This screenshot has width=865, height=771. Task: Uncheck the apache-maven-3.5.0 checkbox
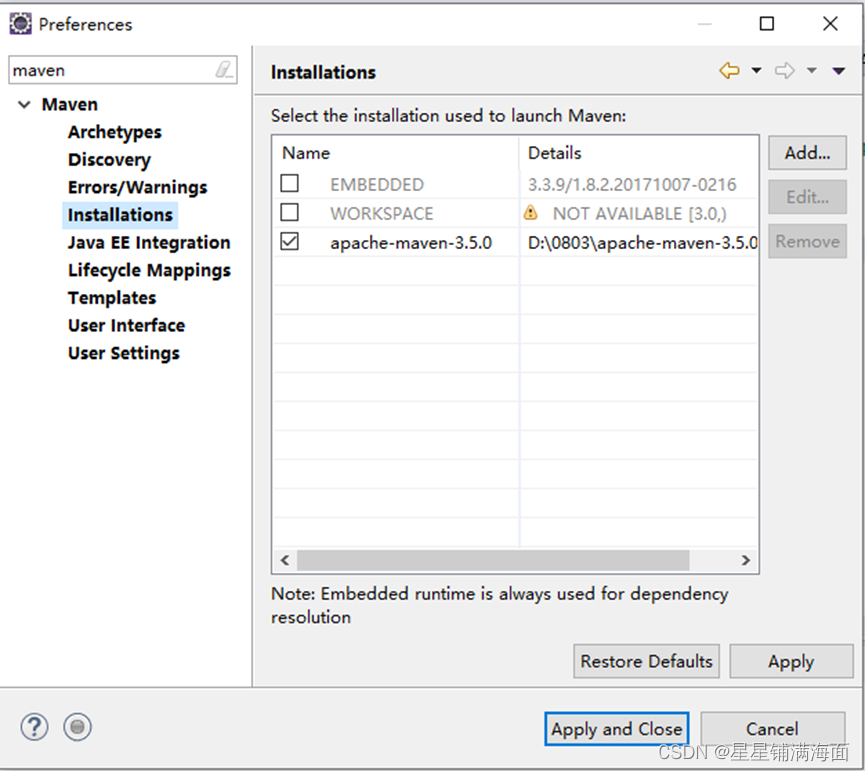click(290, 241)
